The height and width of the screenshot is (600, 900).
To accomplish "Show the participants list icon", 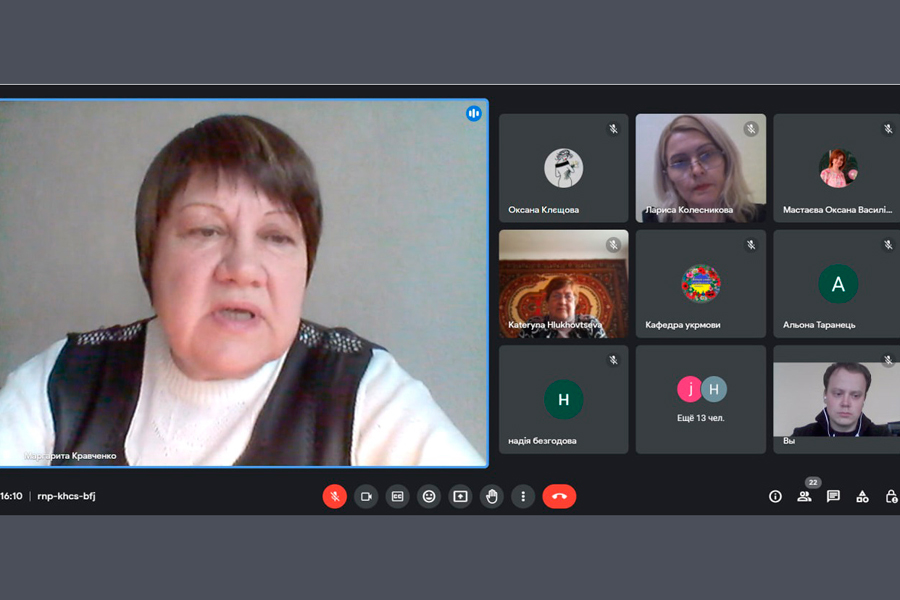I will pyautogui.click(x=804, y=497).
